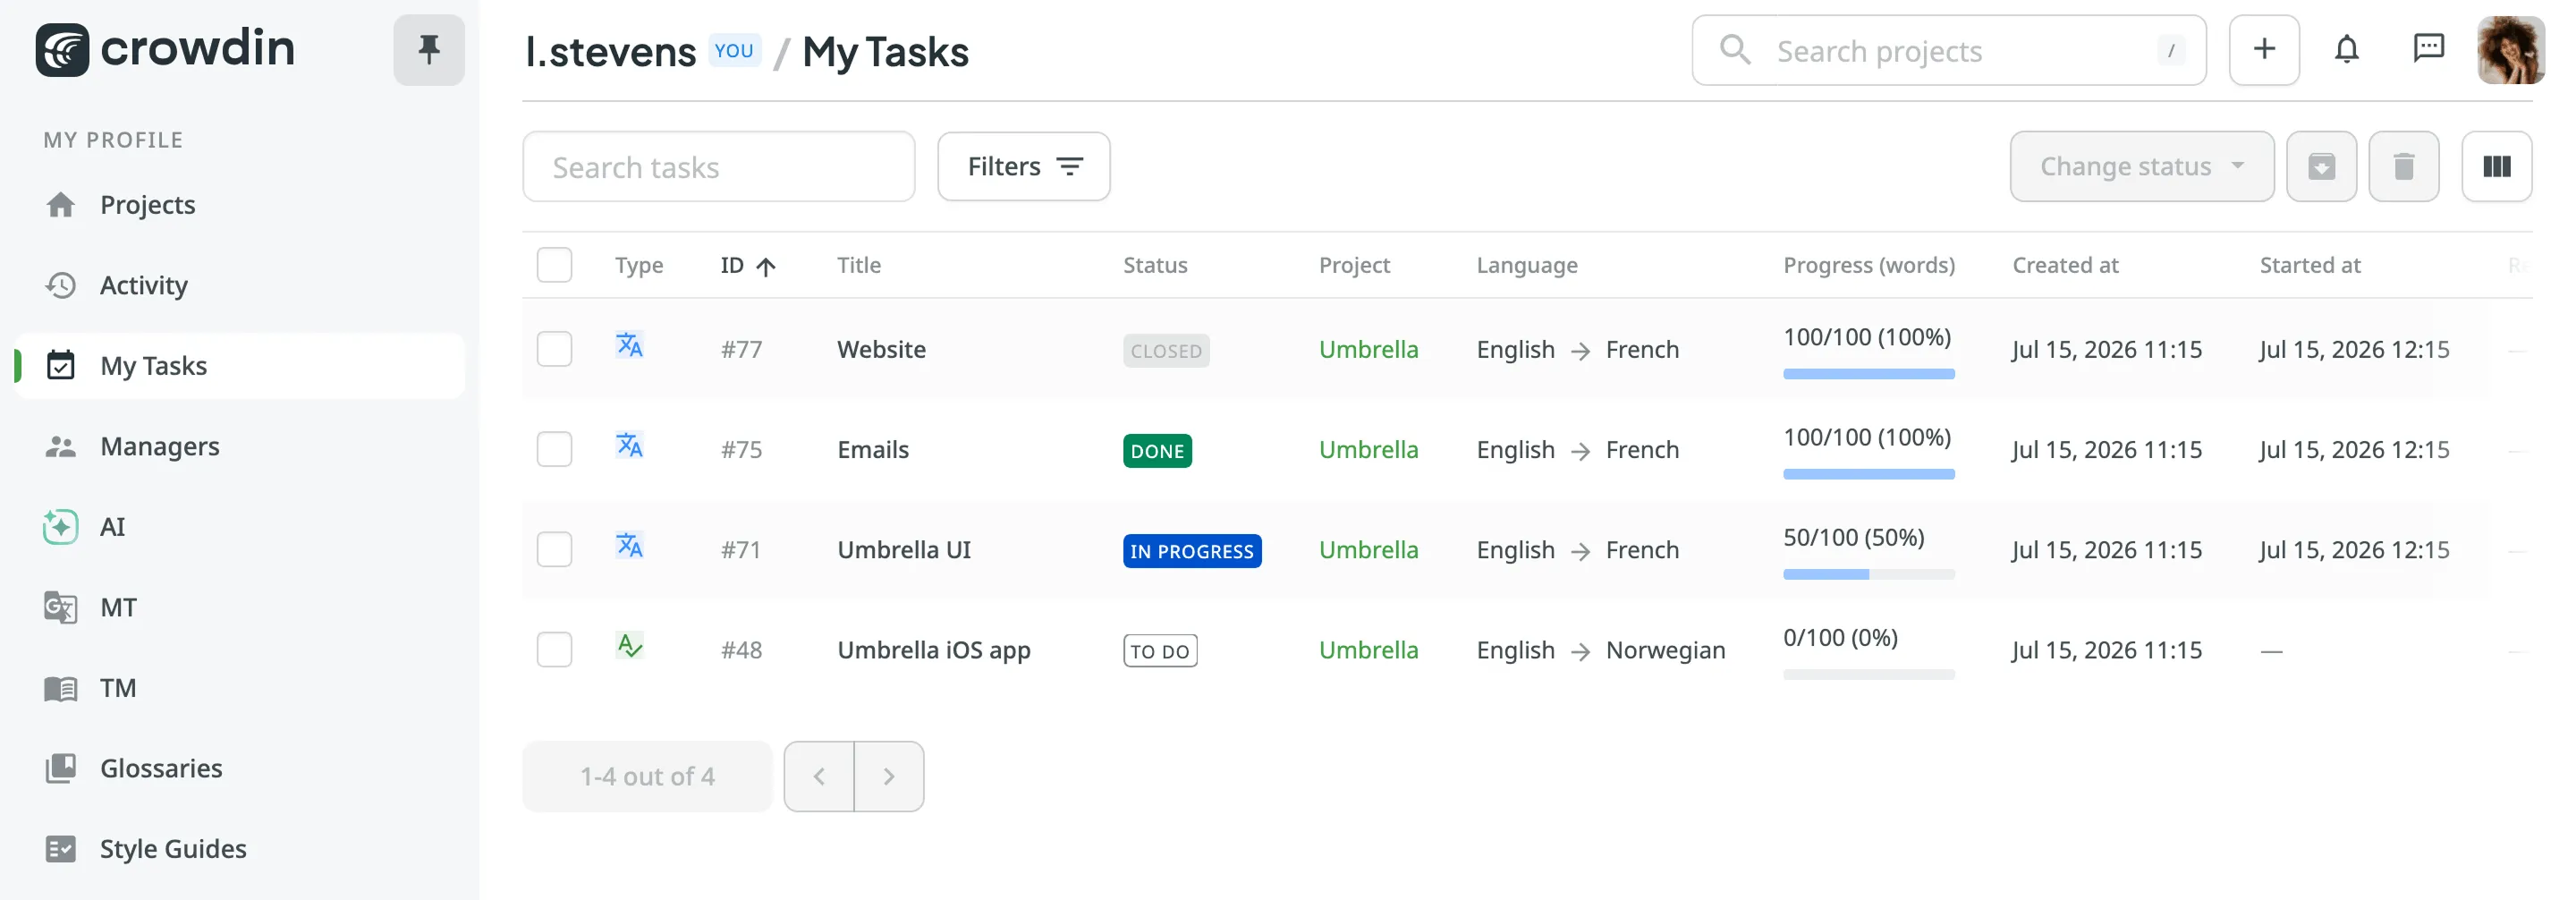
Task: Toggle the select-all tasks checkbox
Action: click(x=554, y=265)
